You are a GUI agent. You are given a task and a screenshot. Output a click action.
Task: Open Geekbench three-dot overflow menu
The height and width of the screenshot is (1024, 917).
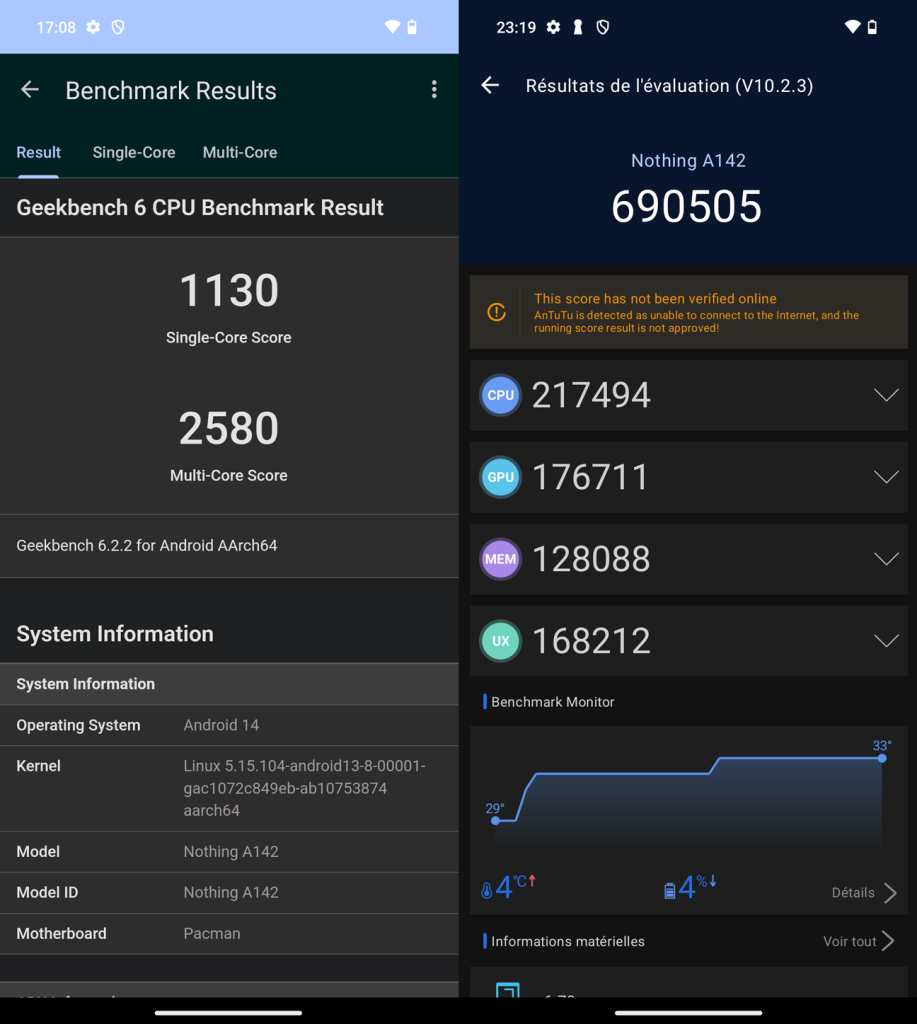pos(434,89)
